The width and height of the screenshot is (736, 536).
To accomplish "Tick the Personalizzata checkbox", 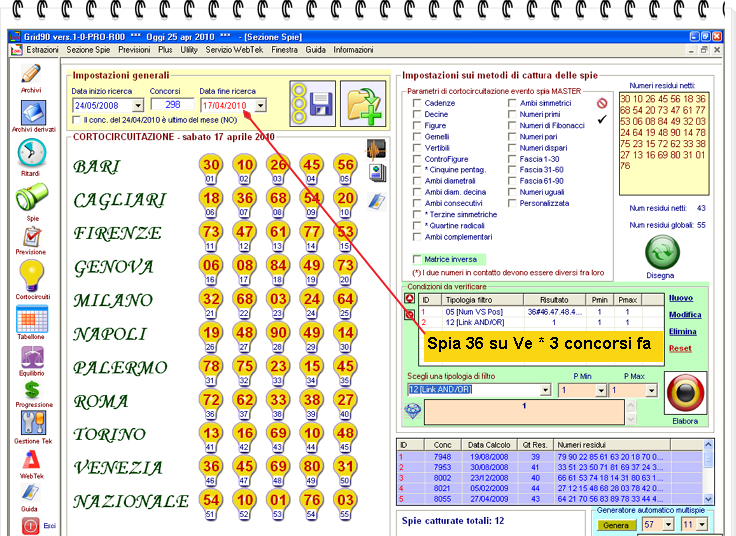I will pyautogui.click(x=512, y=203).
